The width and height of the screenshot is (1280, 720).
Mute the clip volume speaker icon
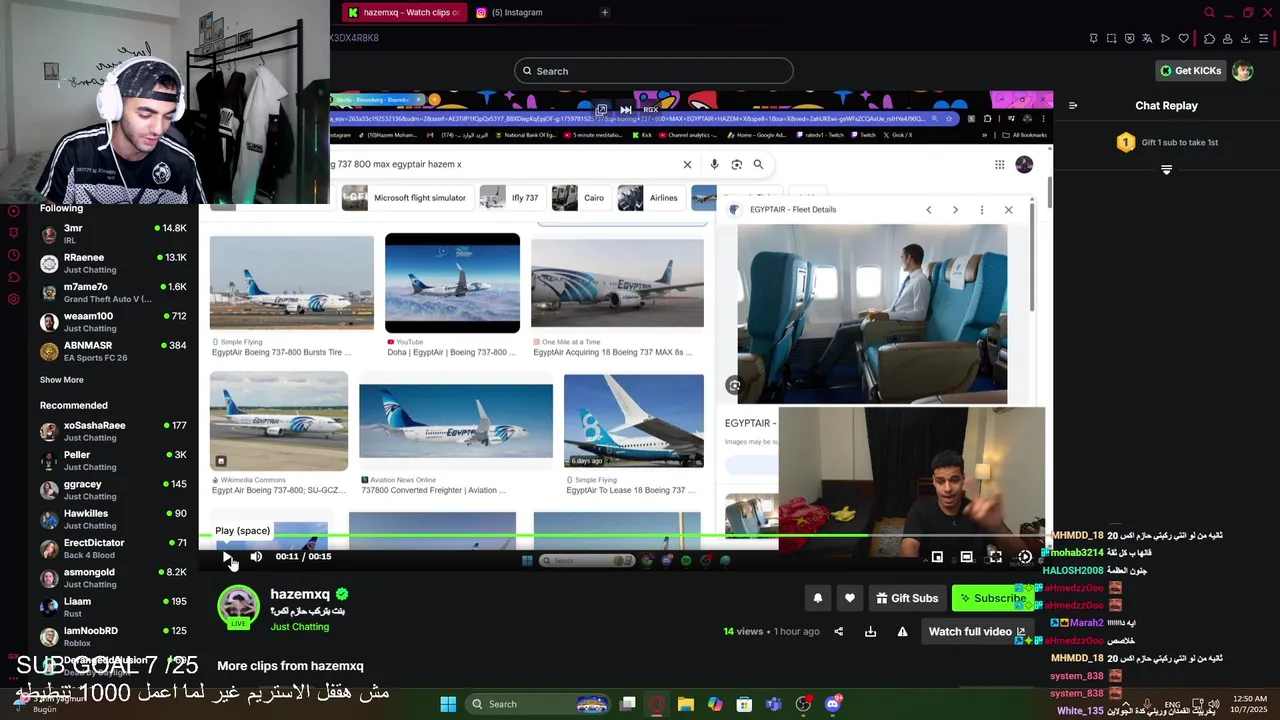(x=256, y=557)
